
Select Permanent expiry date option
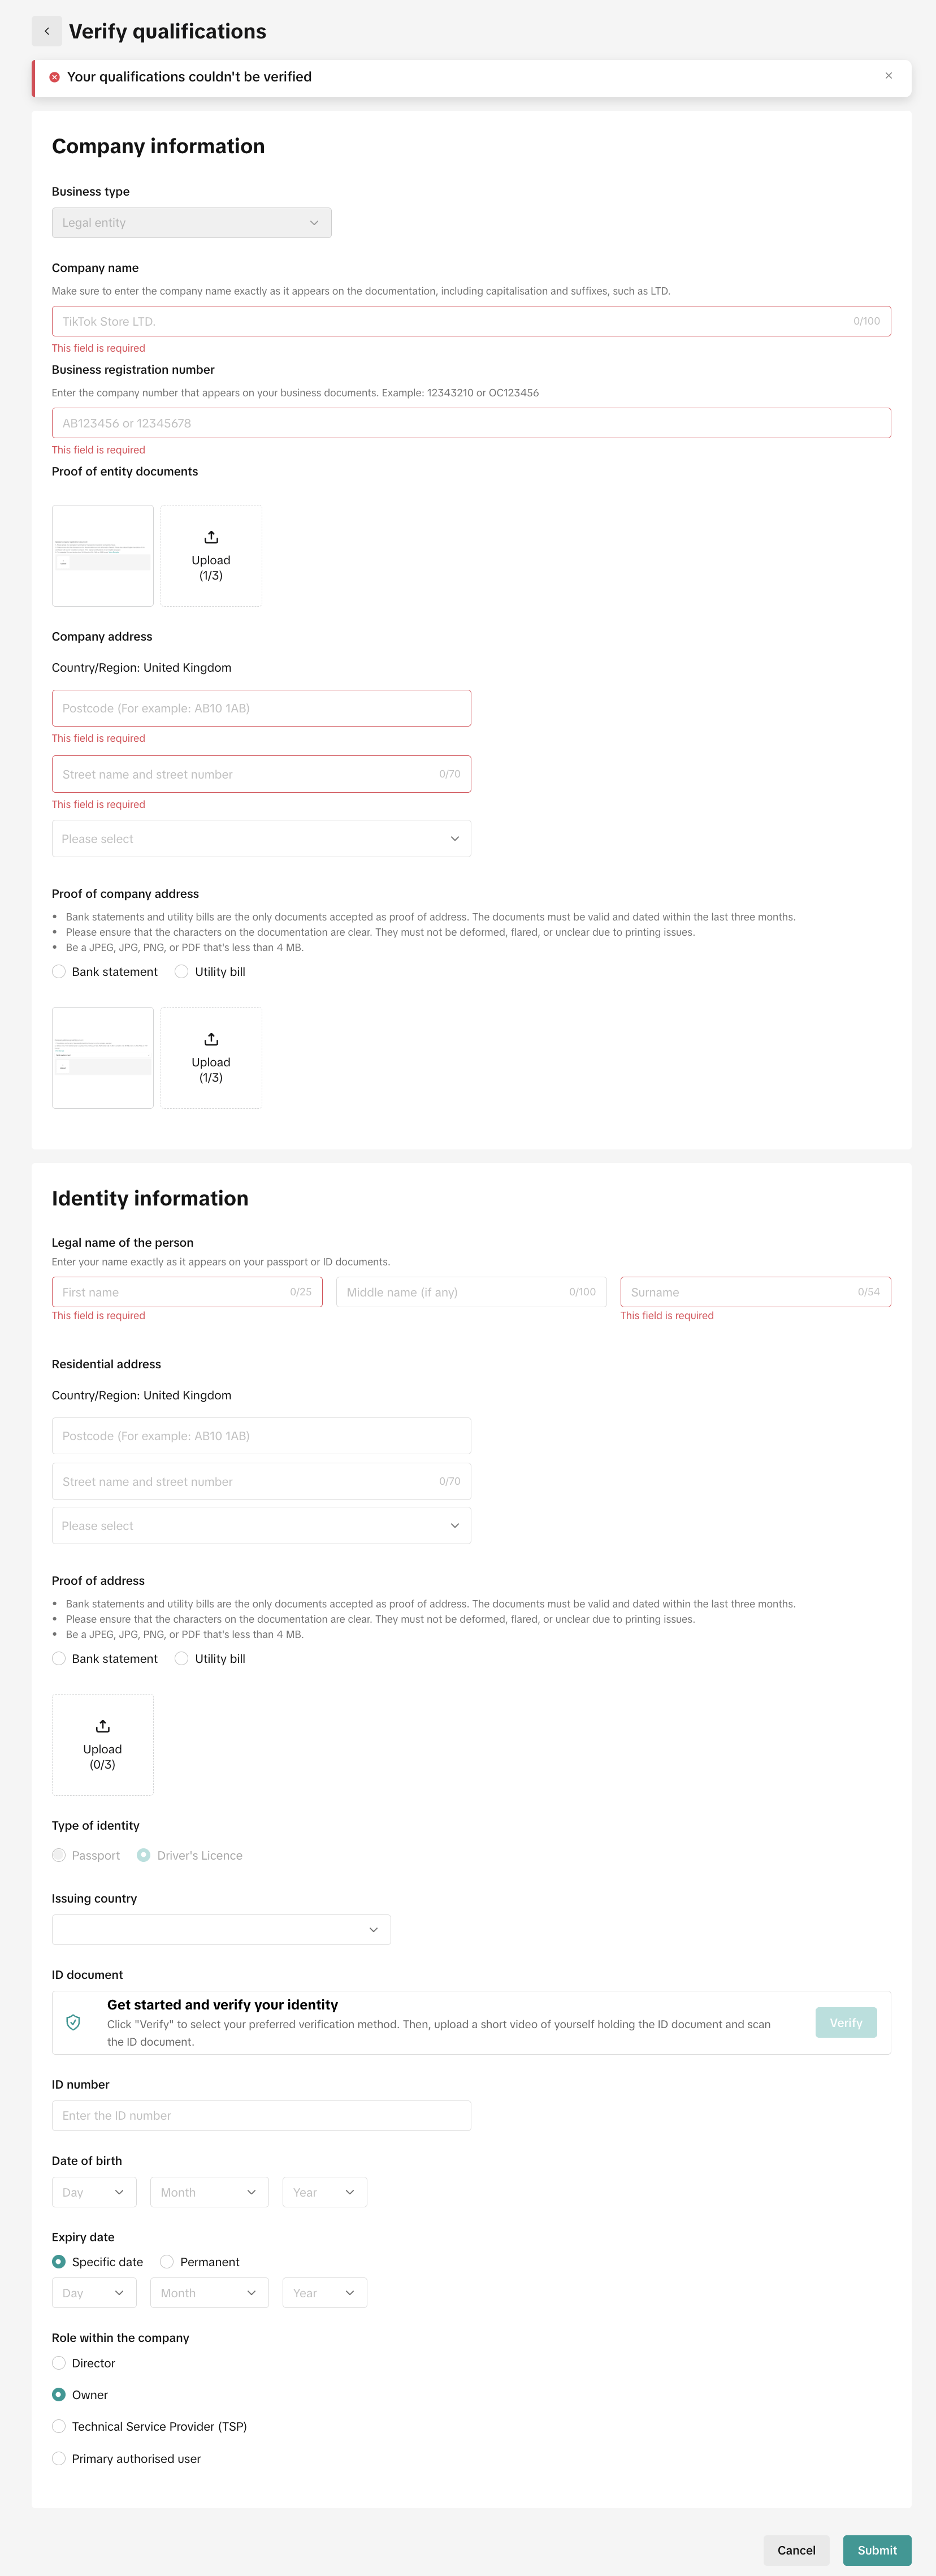tap(200, 2262)
